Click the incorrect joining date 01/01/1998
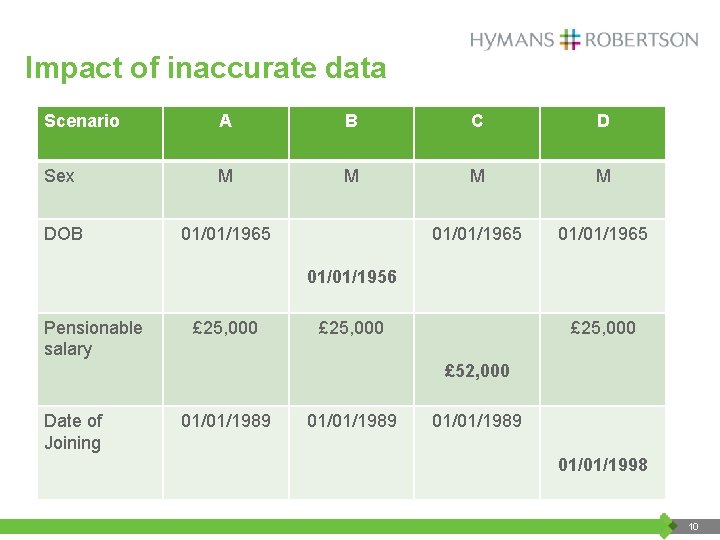Image resolution: width=720 pixels, height=540 pixels. [x=603, y=464]
